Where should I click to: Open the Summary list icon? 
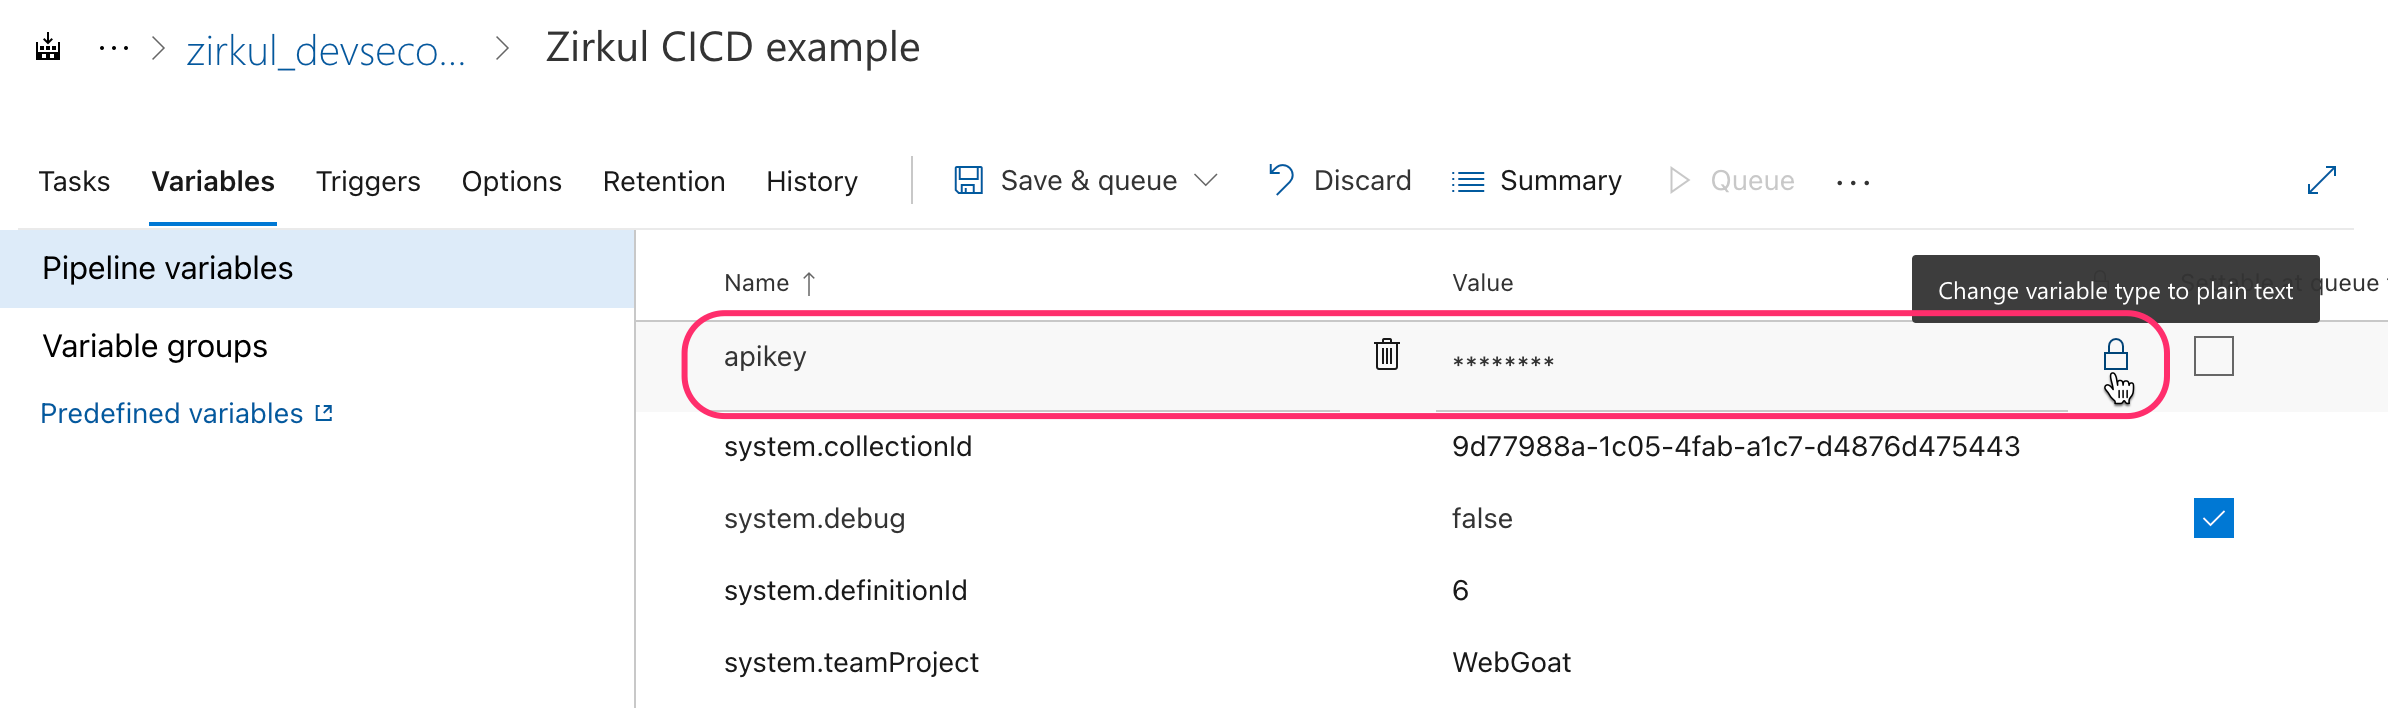click(x=1468, y=181)
